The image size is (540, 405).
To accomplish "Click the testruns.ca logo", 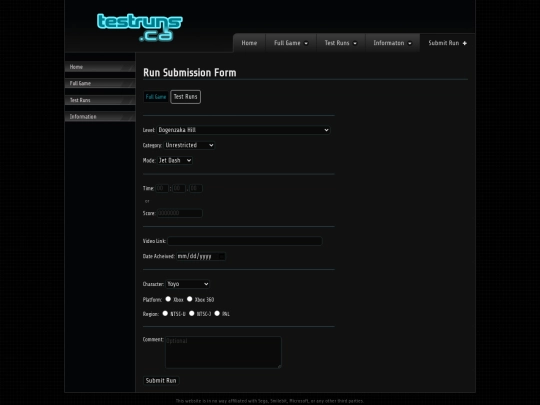I will [x=139, y=28].
